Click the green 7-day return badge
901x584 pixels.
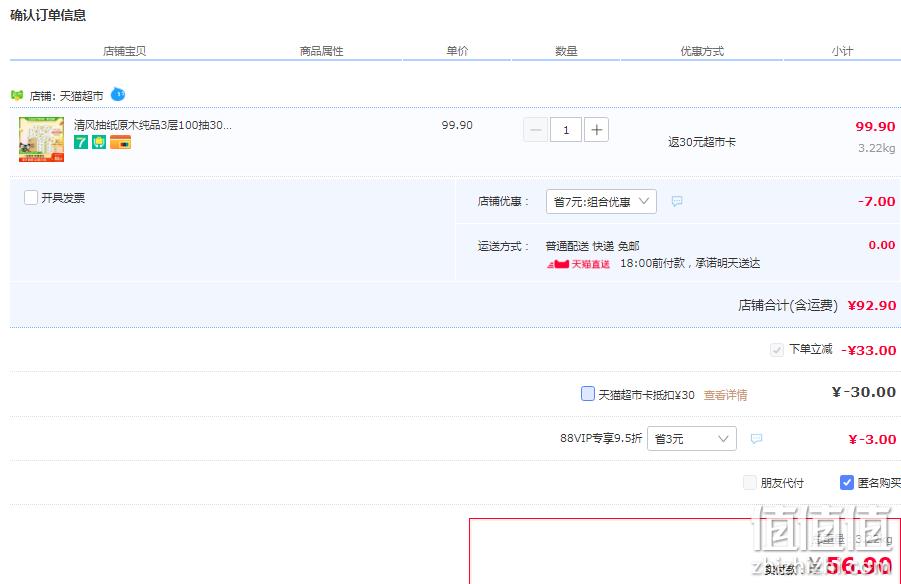(x=81, y=142)
